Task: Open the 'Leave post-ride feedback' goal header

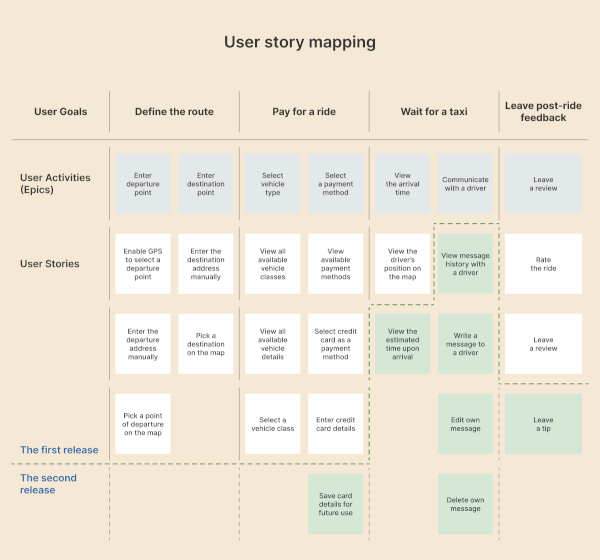Action: pos(543,112)
